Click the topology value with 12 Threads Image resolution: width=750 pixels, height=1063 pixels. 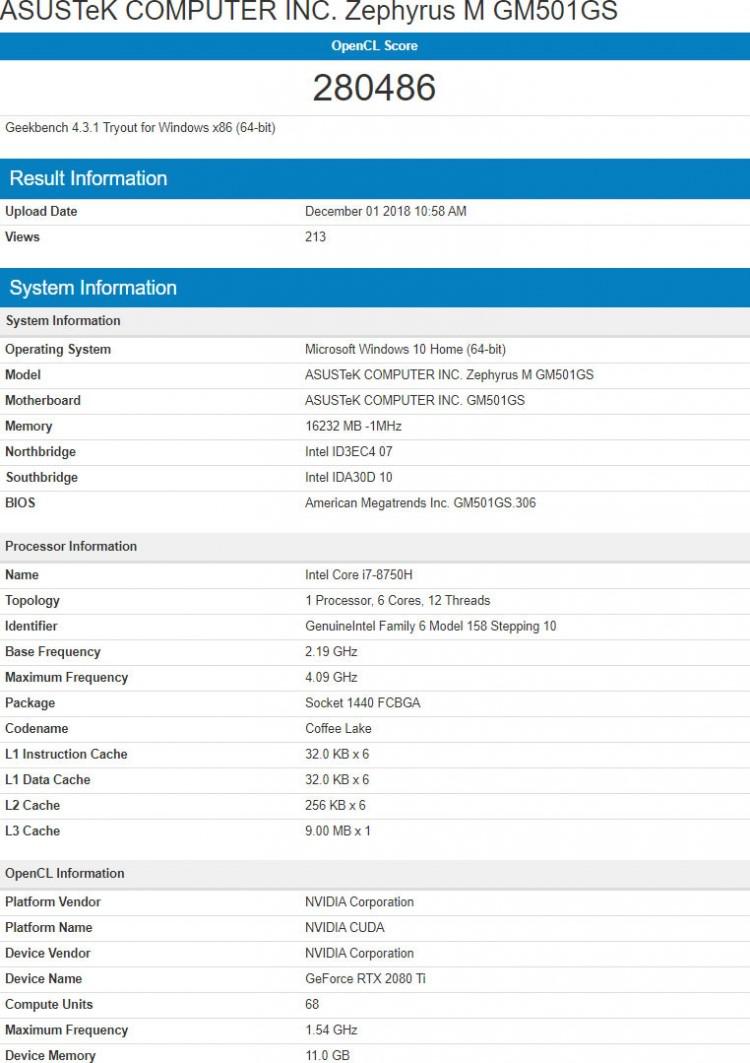pyautogui.click(x=397, y=601)
